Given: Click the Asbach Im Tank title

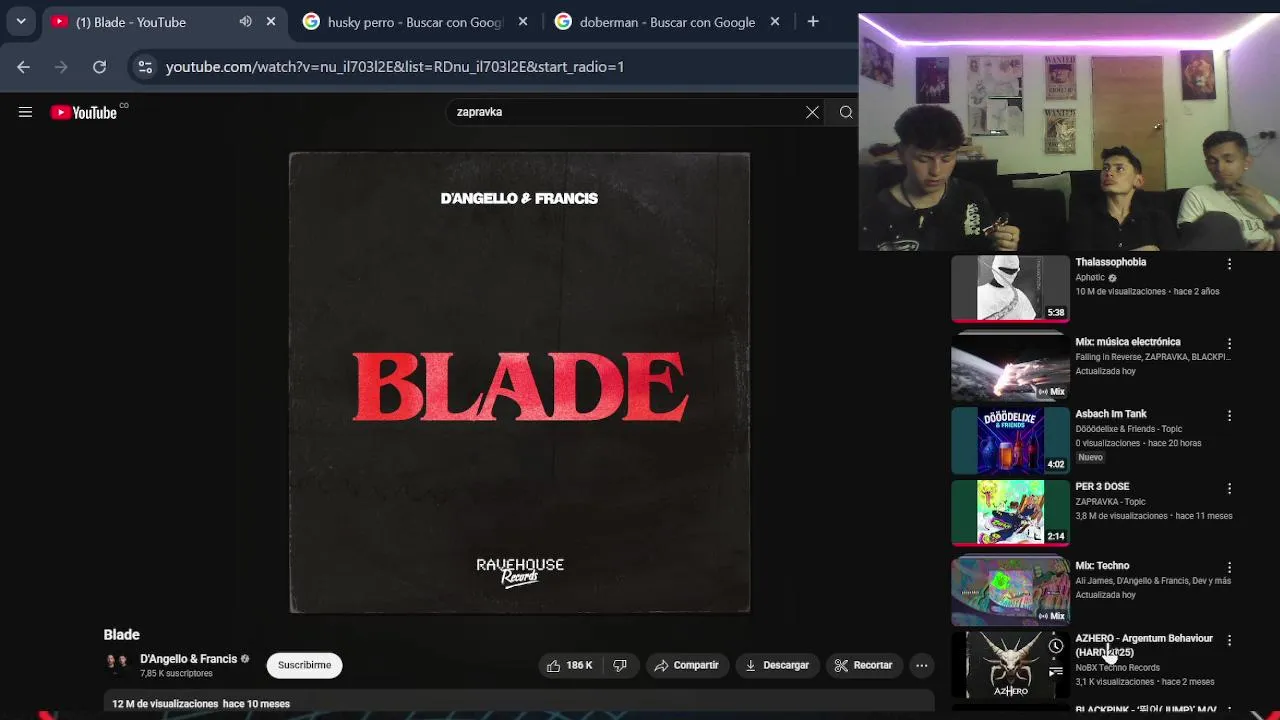Looking at the screenshot, I should click(x=1110, y=414).
